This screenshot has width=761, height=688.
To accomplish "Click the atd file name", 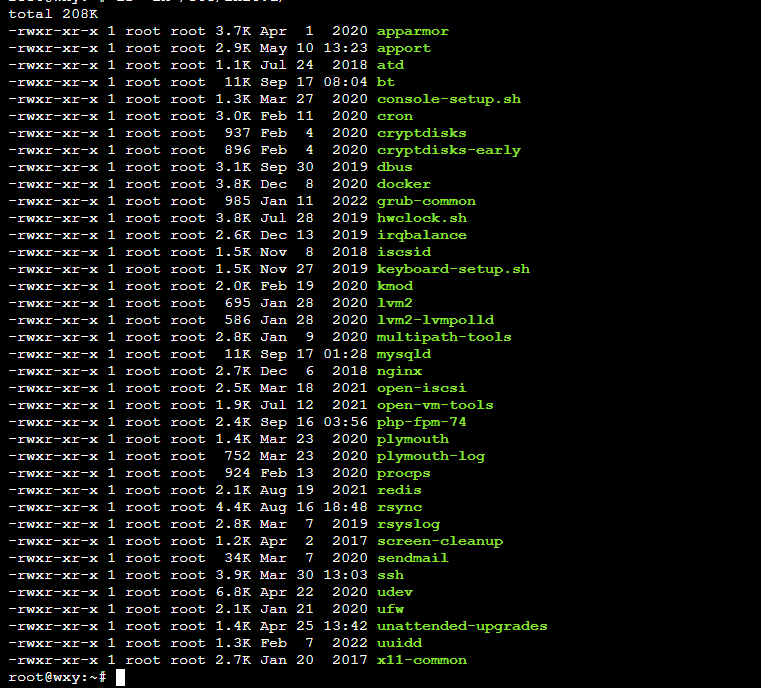I will [390, 65].
